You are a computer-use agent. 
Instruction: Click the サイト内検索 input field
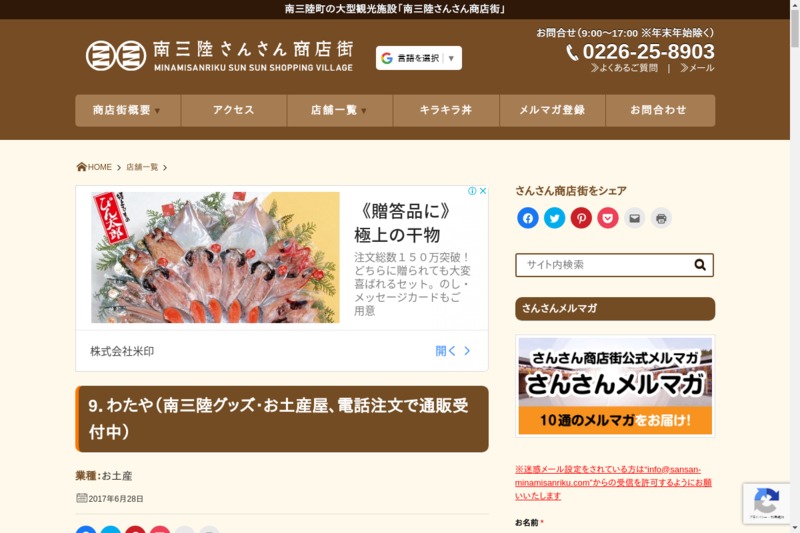pos(605,265)
